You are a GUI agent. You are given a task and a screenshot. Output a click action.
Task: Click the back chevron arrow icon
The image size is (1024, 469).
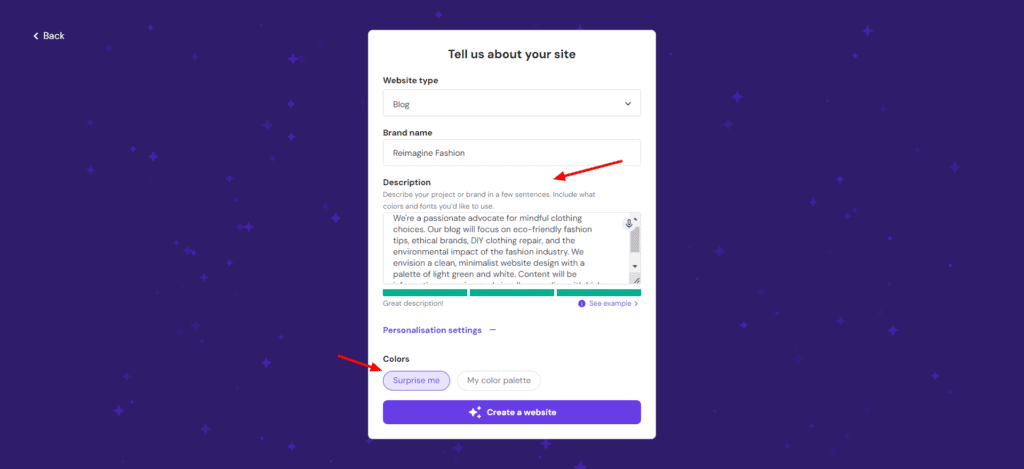[36, 36]
